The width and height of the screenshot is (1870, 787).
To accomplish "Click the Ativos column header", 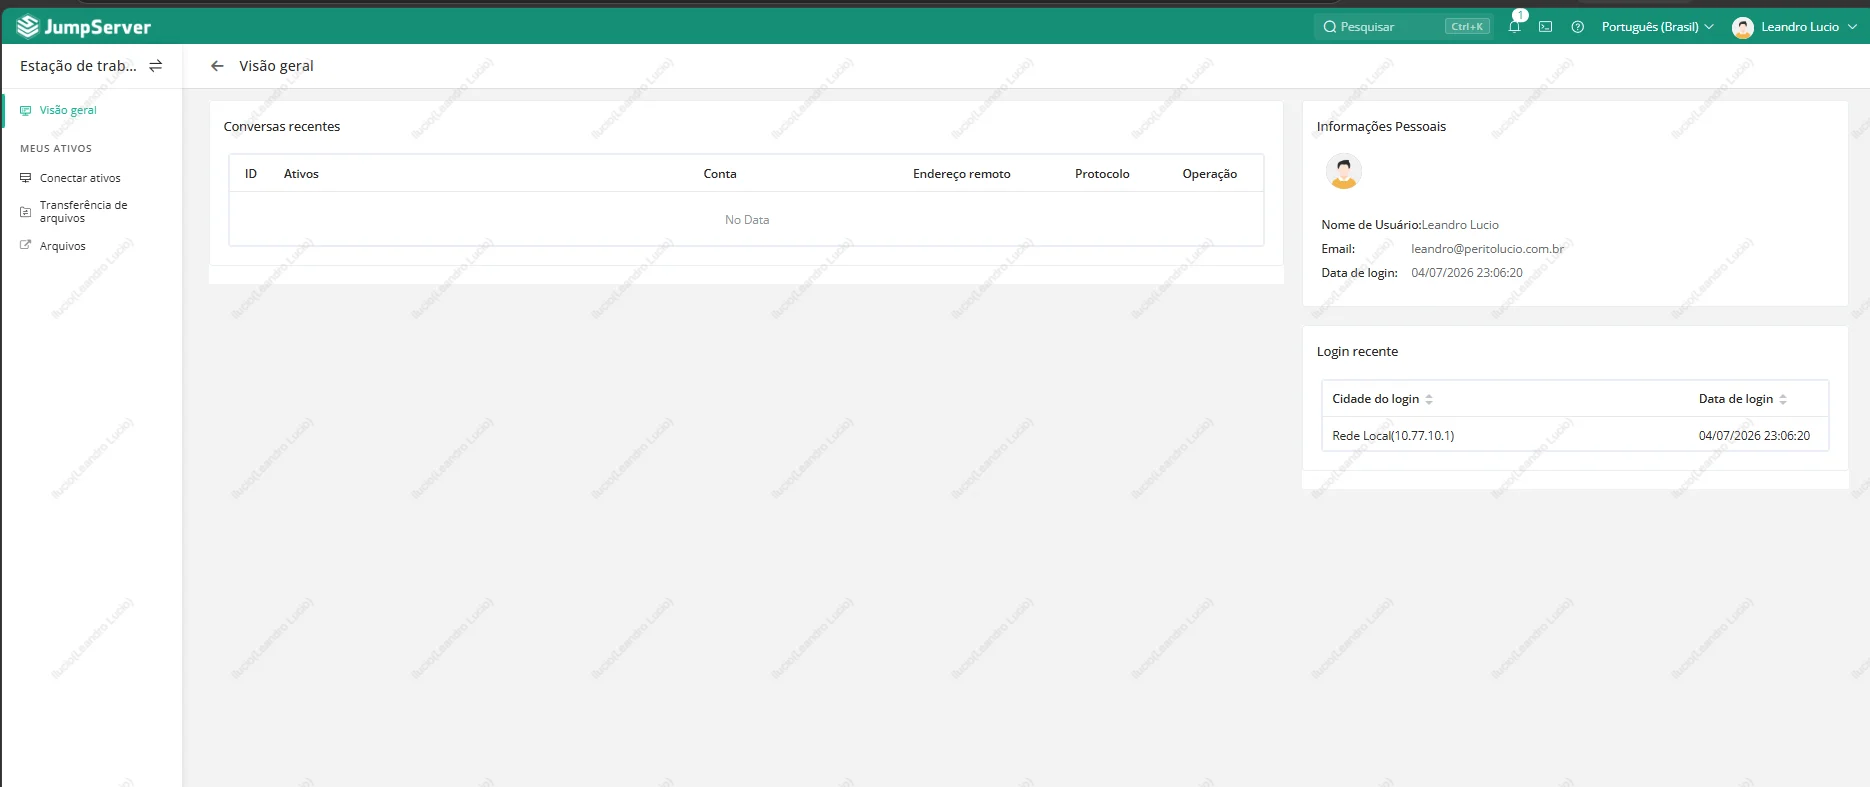I will [x=301, y=174].
